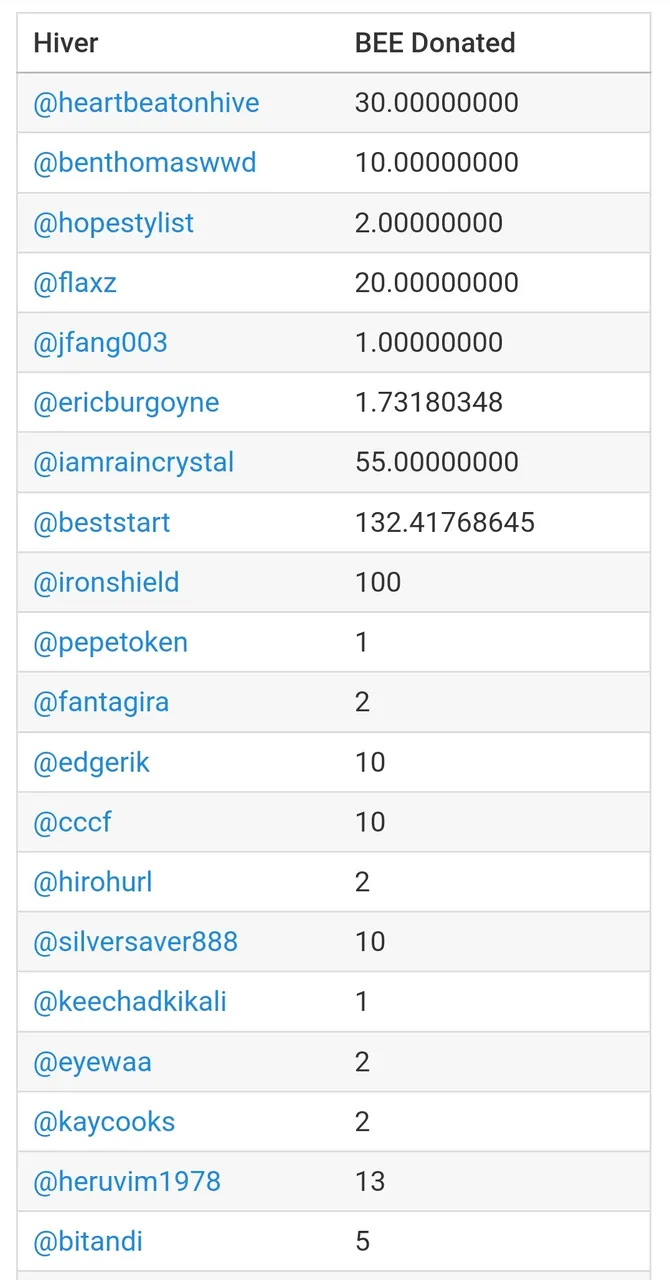The height and width of the screenshot is (1280, 670).
Task: Visit the @hopestylist user link
Action: click(114, 223)
